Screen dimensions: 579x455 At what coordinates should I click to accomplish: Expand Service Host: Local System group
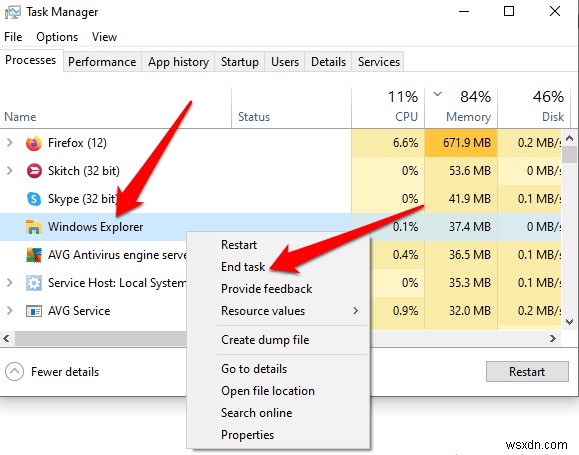tap(10, 283)
